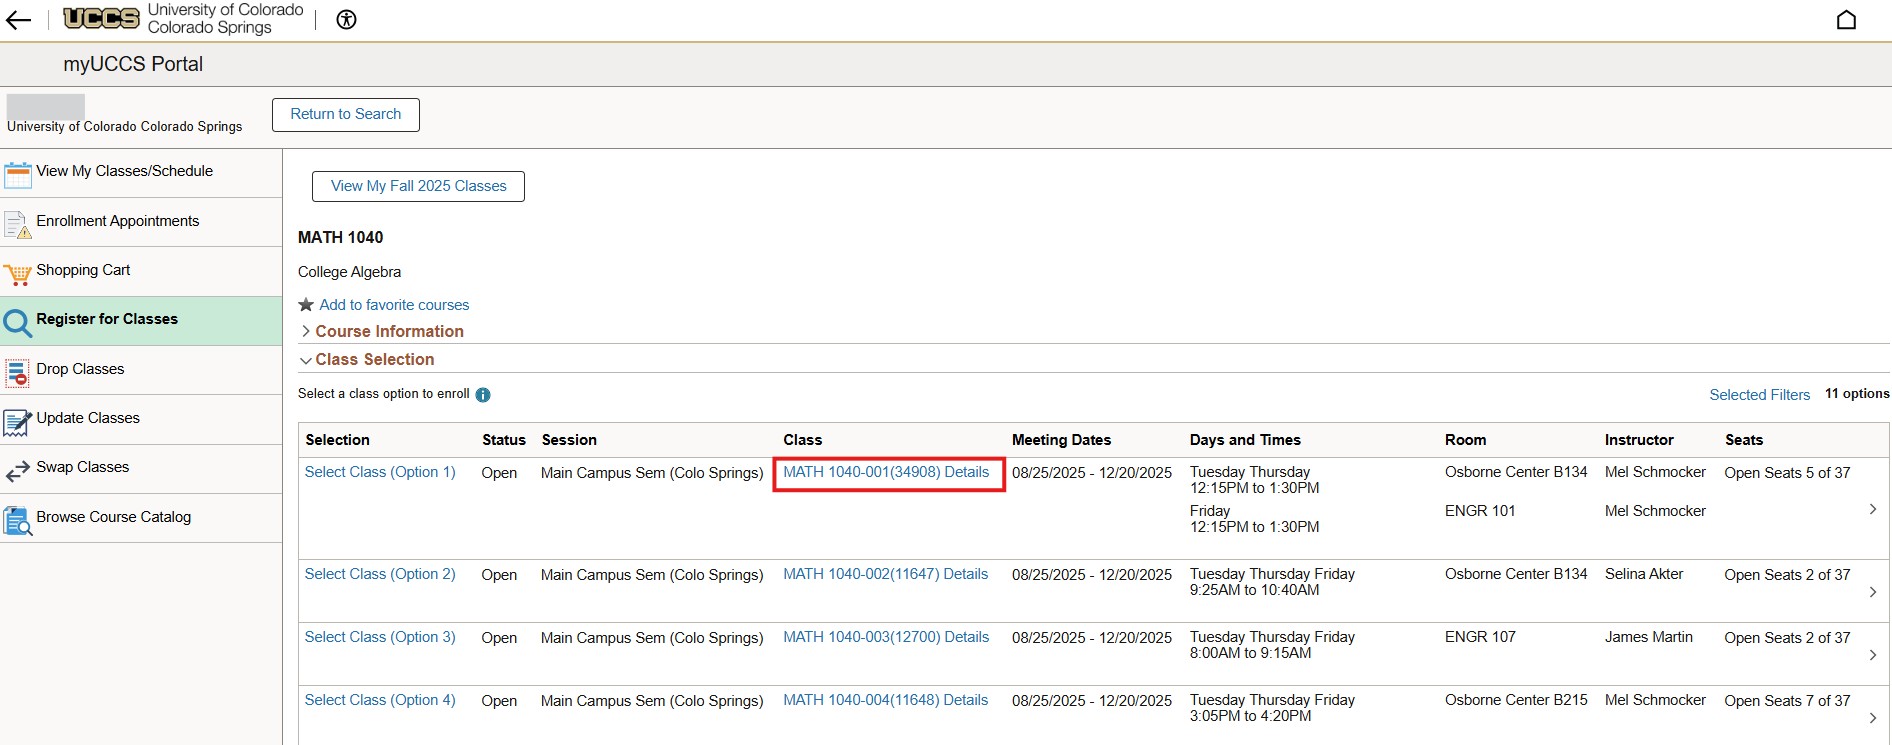Click the Return to Search button
Viewport: 1892px width, 745px height.
[345, 114]
